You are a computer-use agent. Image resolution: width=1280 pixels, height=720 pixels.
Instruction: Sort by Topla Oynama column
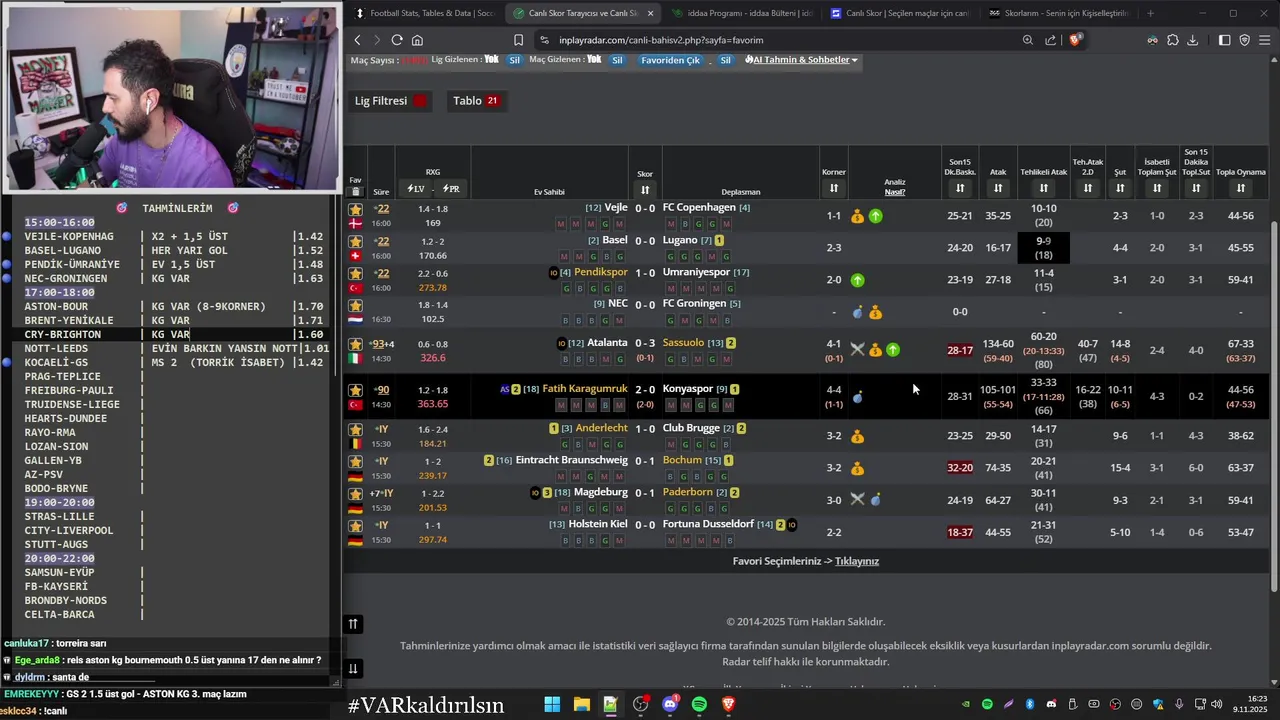[x=1240, y=188]
